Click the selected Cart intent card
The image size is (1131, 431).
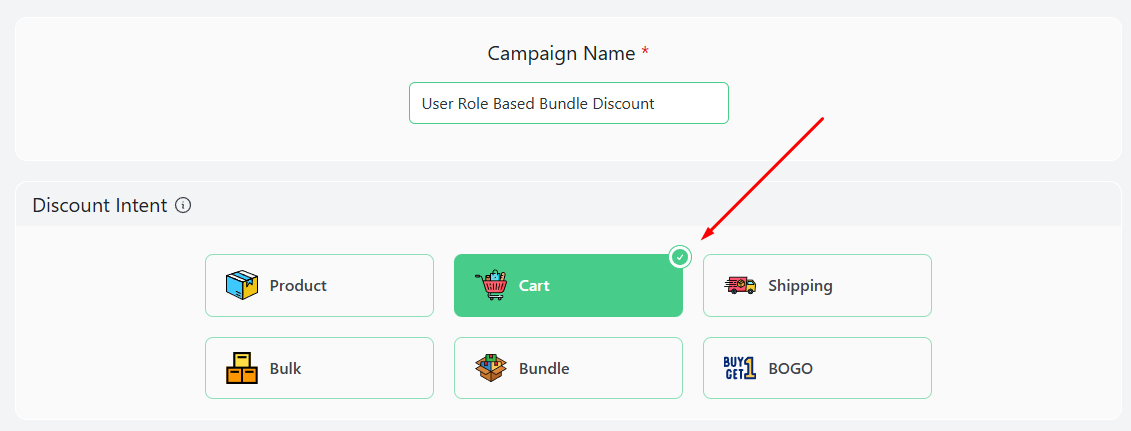568,285
